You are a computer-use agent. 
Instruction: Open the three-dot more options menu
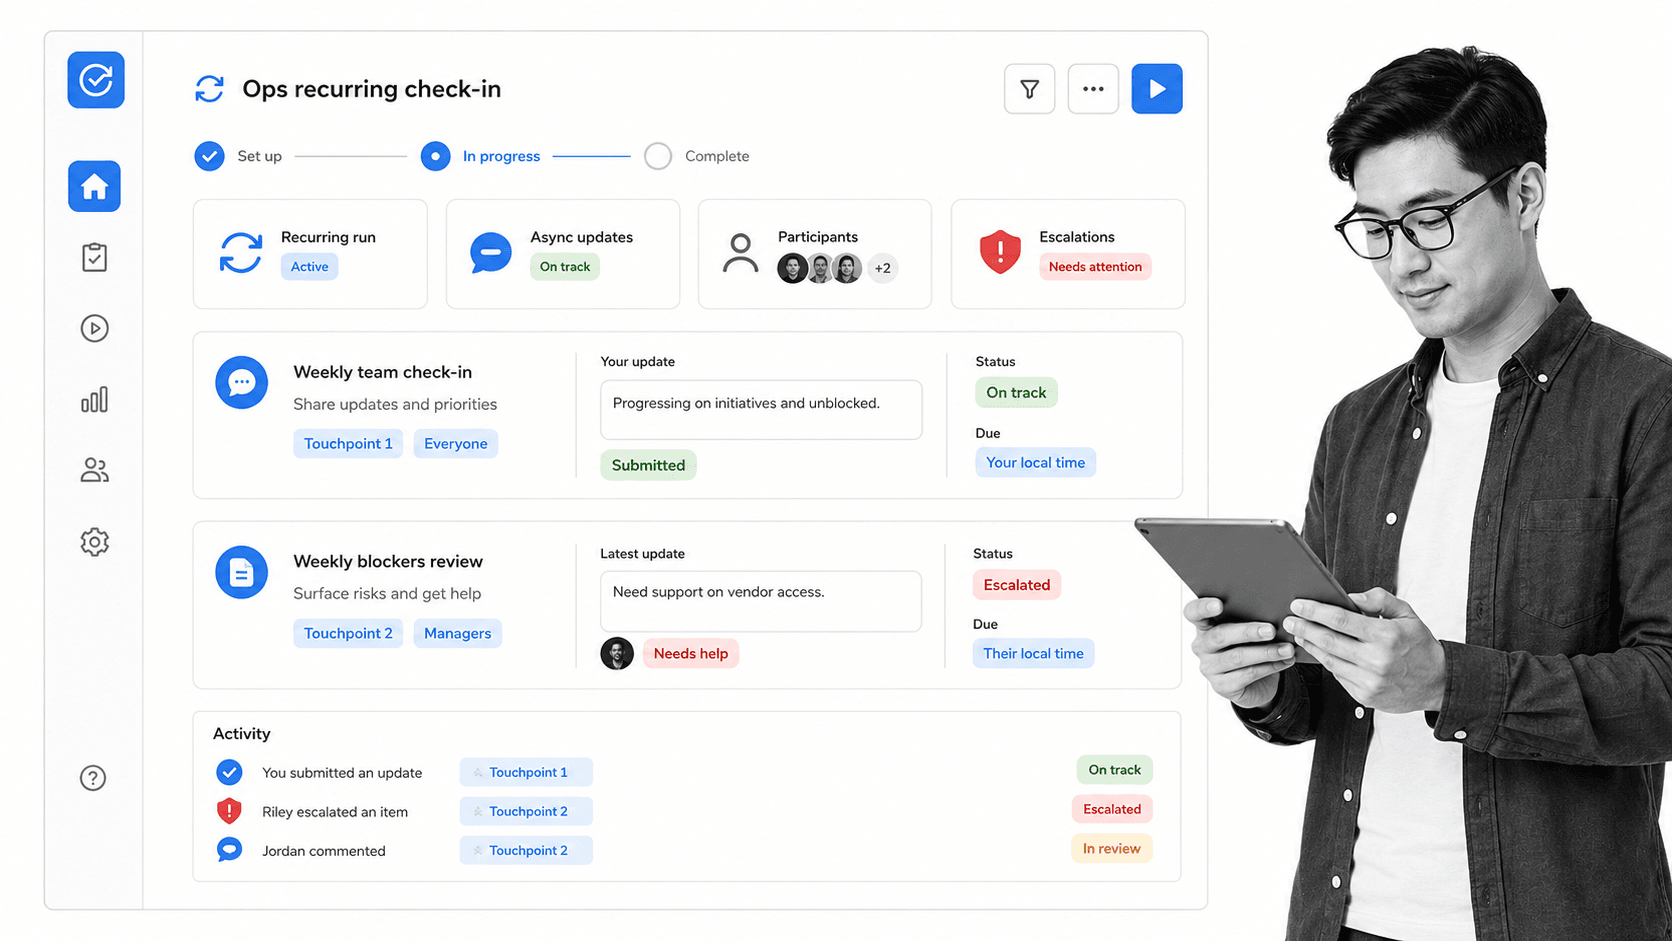coord(1093,89)
